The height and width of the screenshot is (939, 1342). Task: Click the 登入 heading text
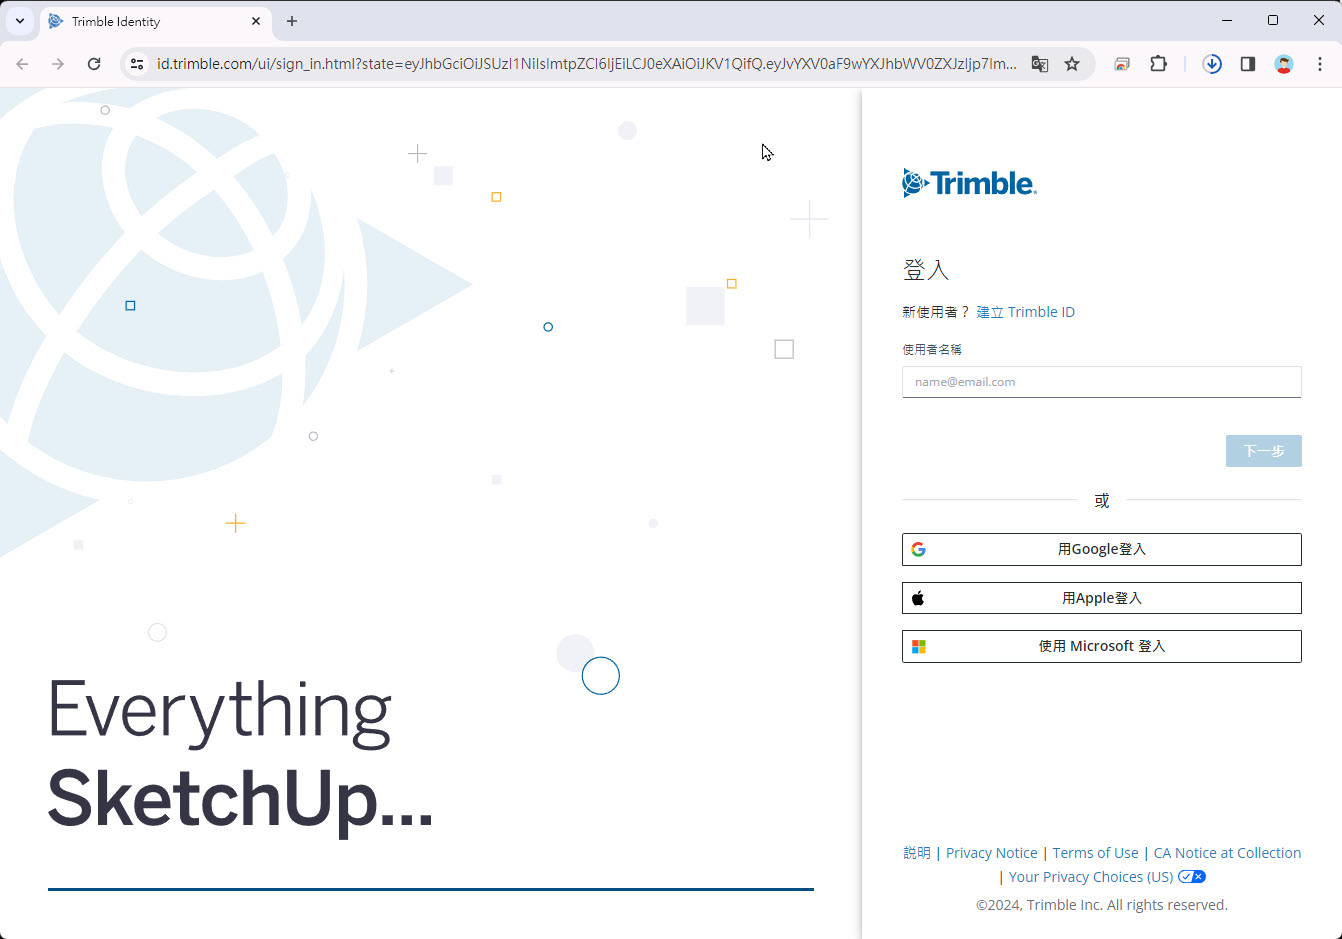point(926,270)
